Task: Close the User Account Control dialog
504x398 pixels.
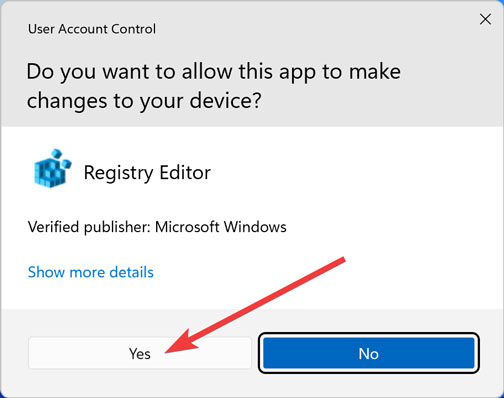Action: coord(485,19)
